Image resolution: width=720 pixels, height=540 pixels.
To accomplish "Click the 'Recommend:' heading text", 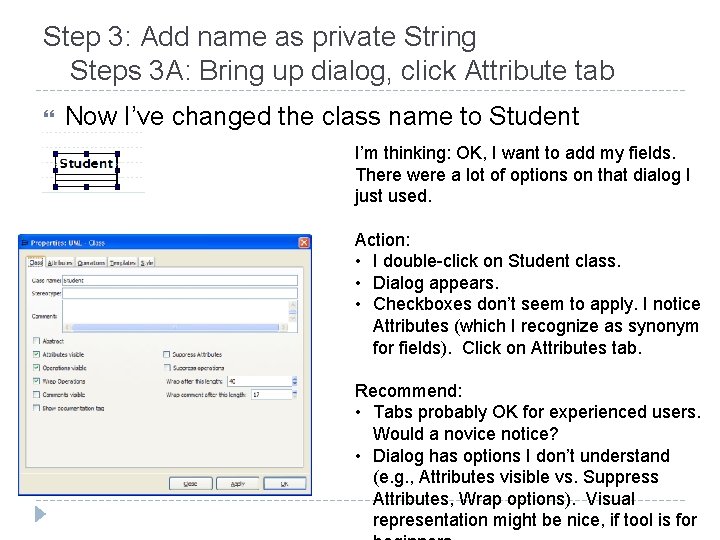I will tap(408, 391).
